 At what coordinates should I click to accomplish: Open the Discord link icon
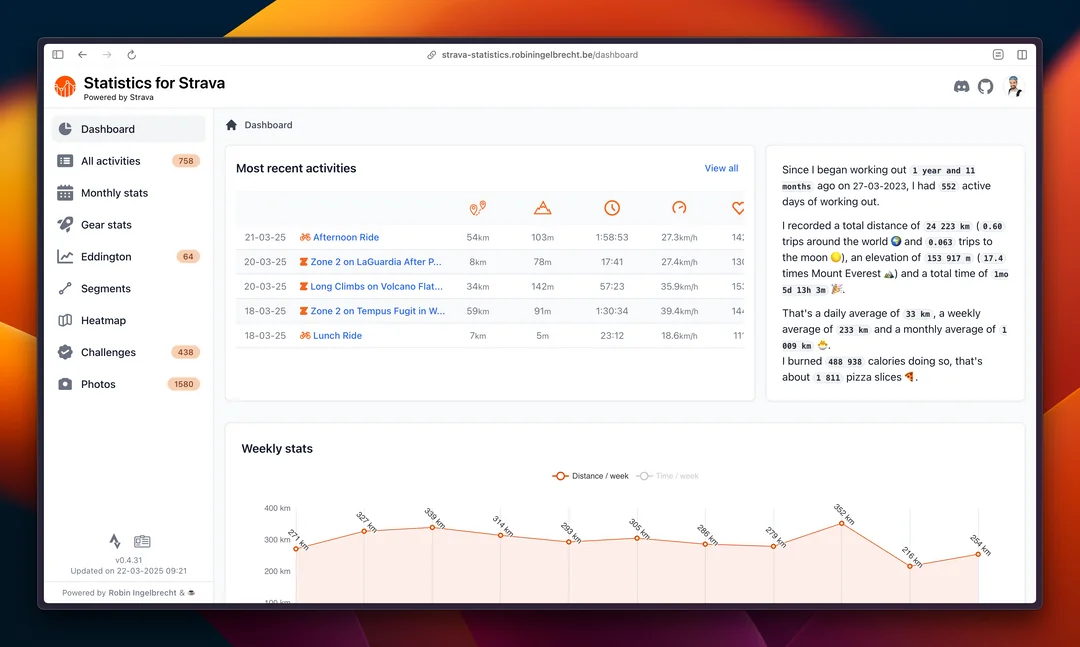961,86
